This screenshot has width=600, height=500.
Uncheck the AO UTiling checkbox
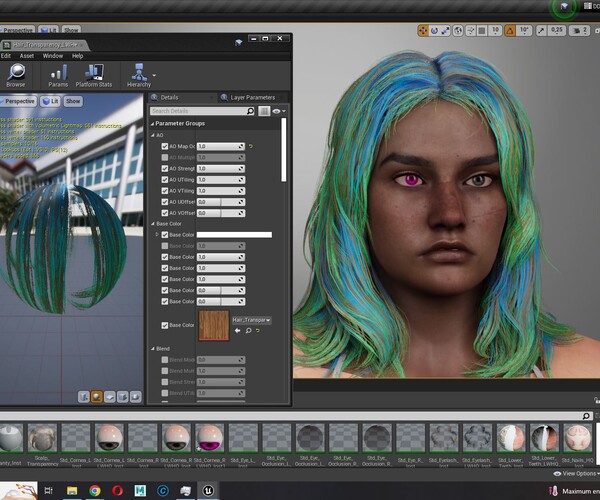coord(165,179)
